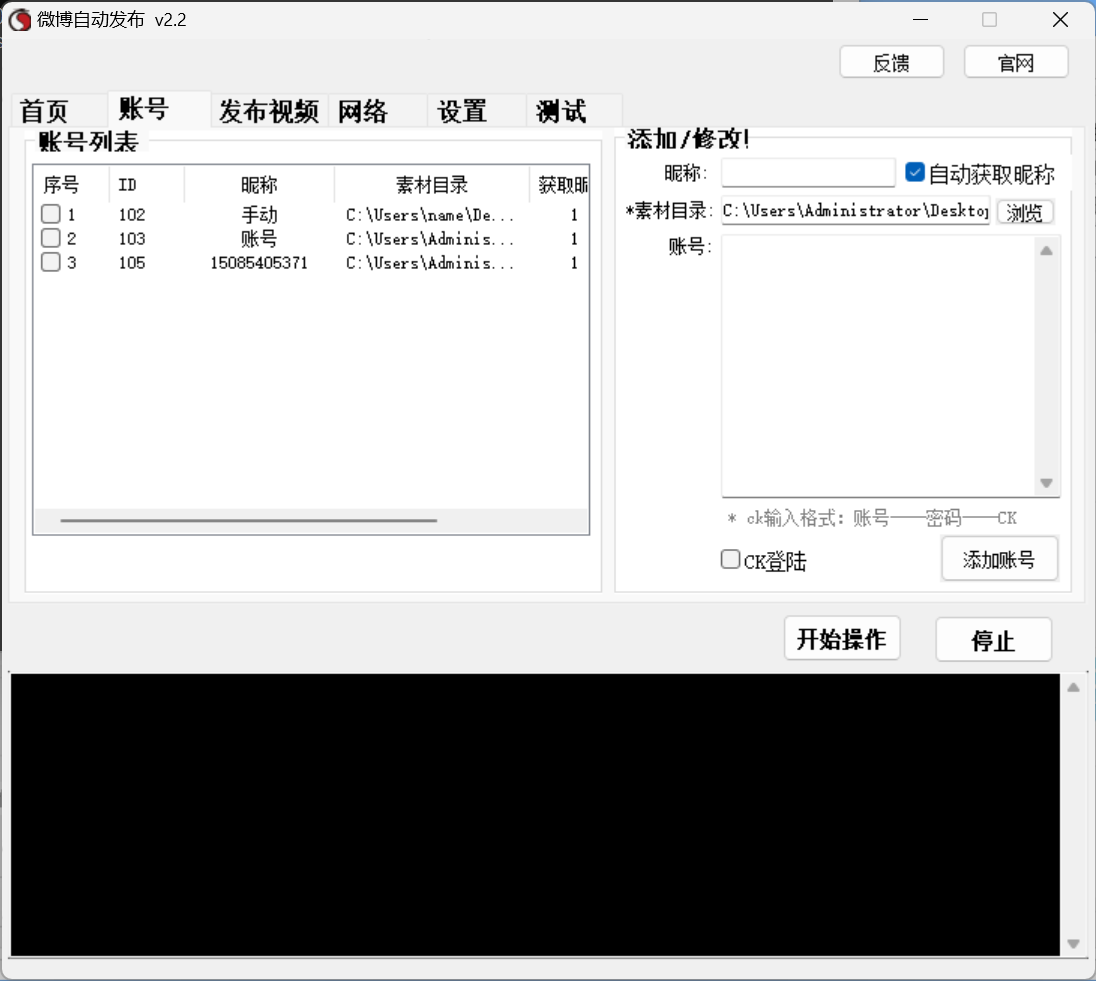Click the 昵称 column header in the list
Viewport: 1096px width, 981px height.
tap(259, 185)
